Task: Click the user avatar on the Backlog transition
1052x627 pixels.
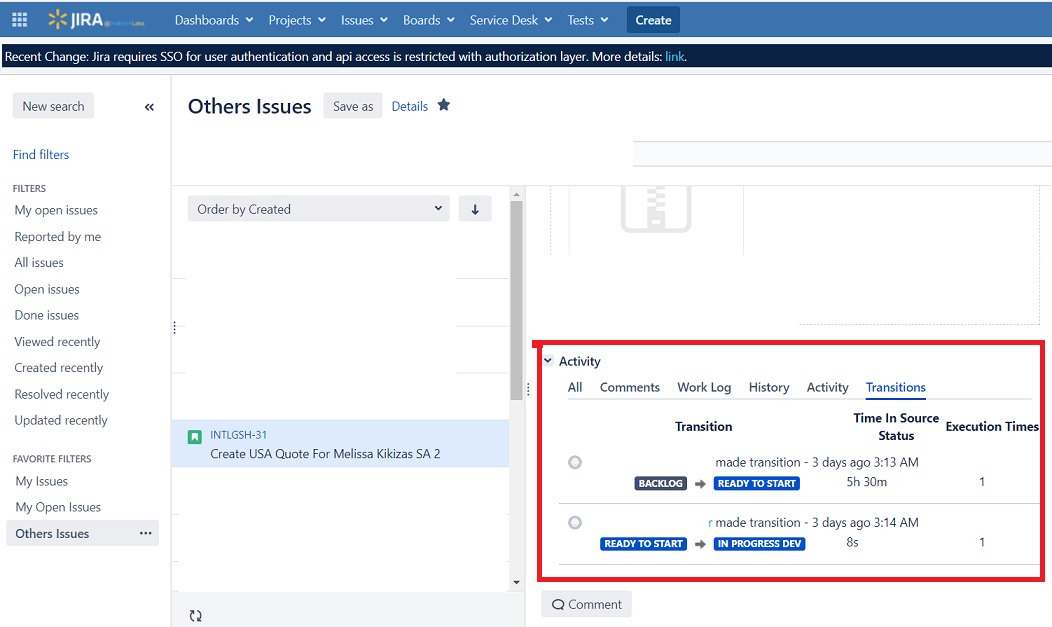Action: point(575,463)
